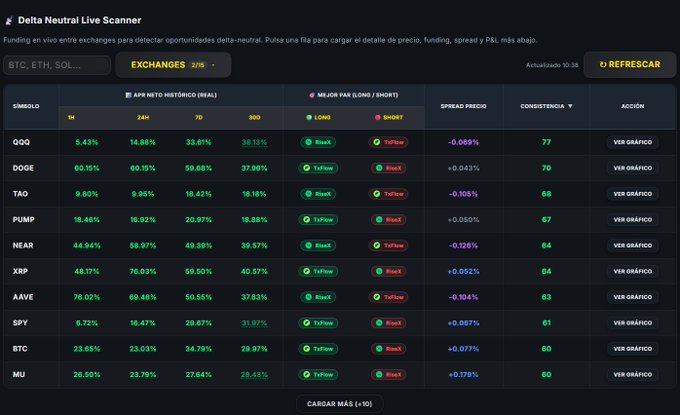Select the 7D APR column header
This screenshot has width=680, height=415.
click(x=199, y=118)
